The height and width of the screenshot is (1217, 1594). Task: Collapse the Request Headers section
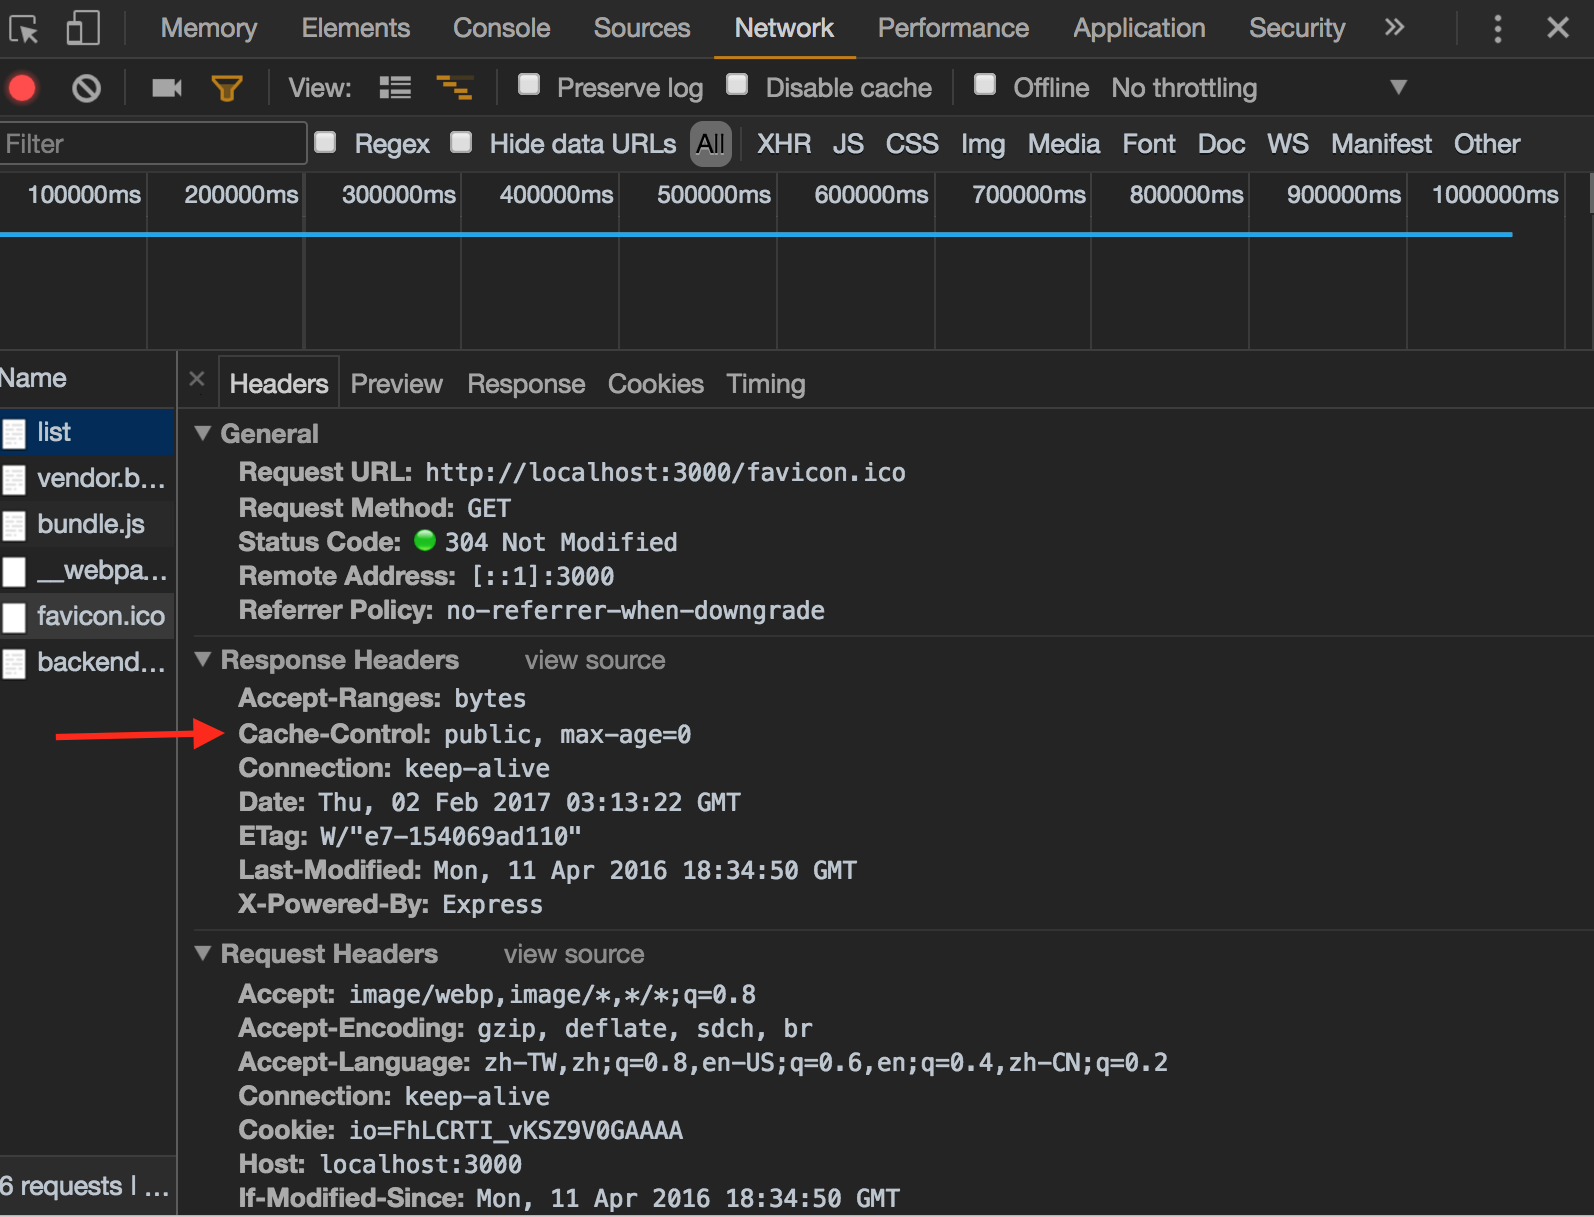tap(203, 953)
